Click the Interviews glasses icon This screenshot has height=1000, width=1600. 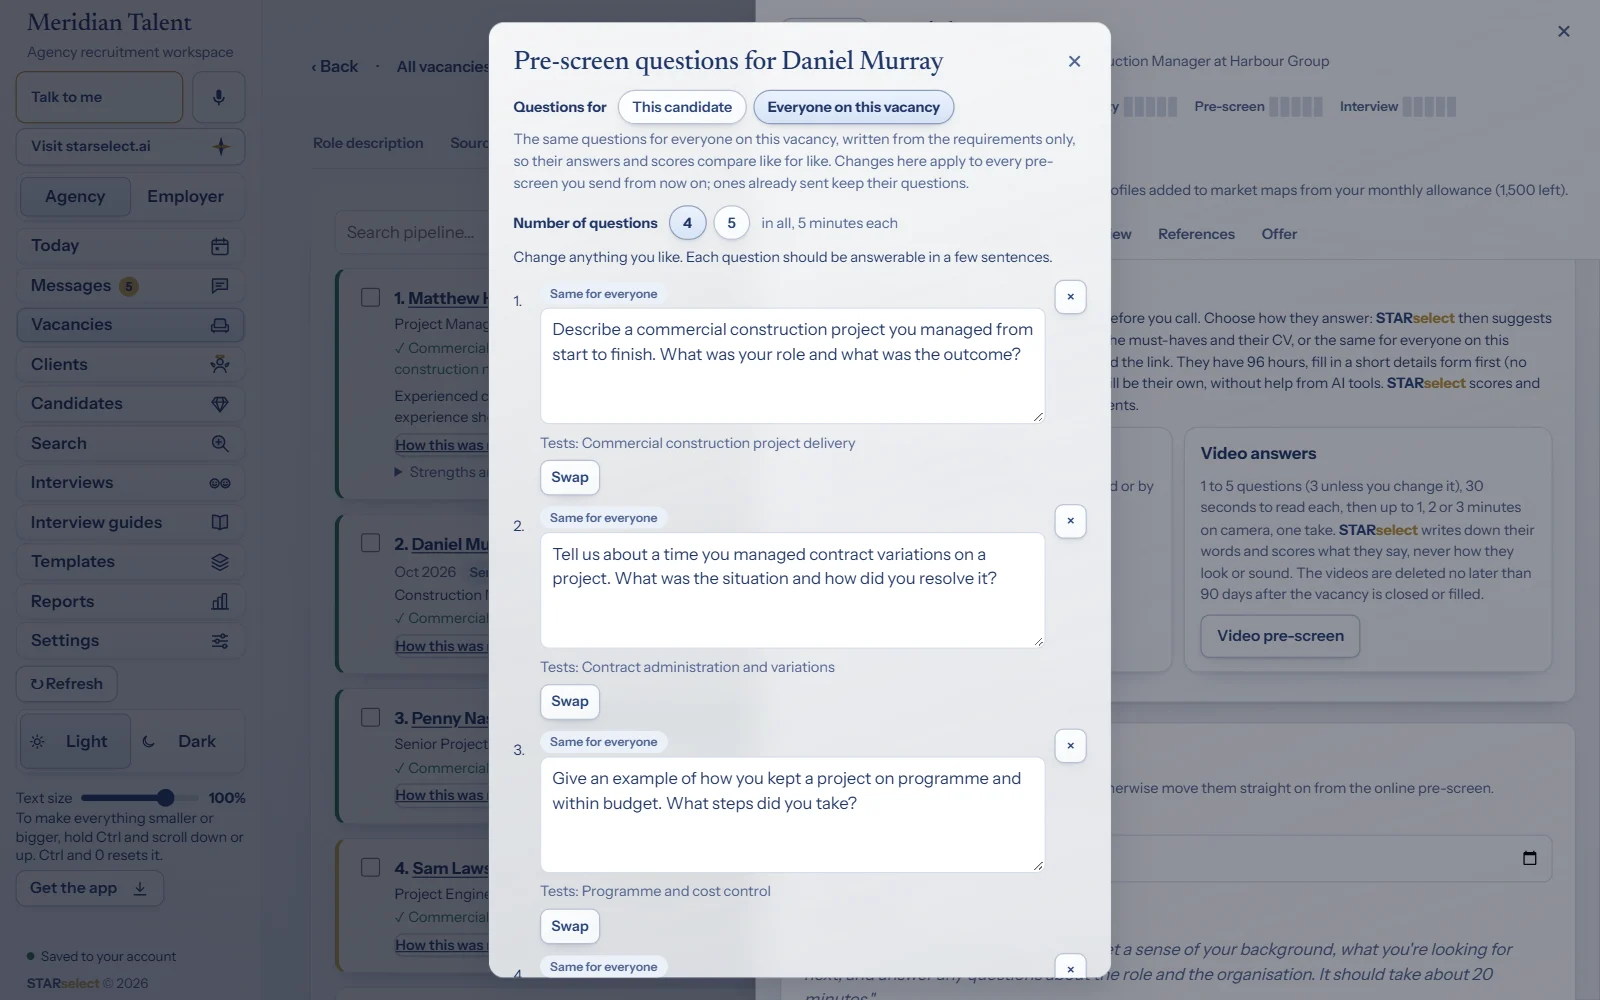point(220,483)
